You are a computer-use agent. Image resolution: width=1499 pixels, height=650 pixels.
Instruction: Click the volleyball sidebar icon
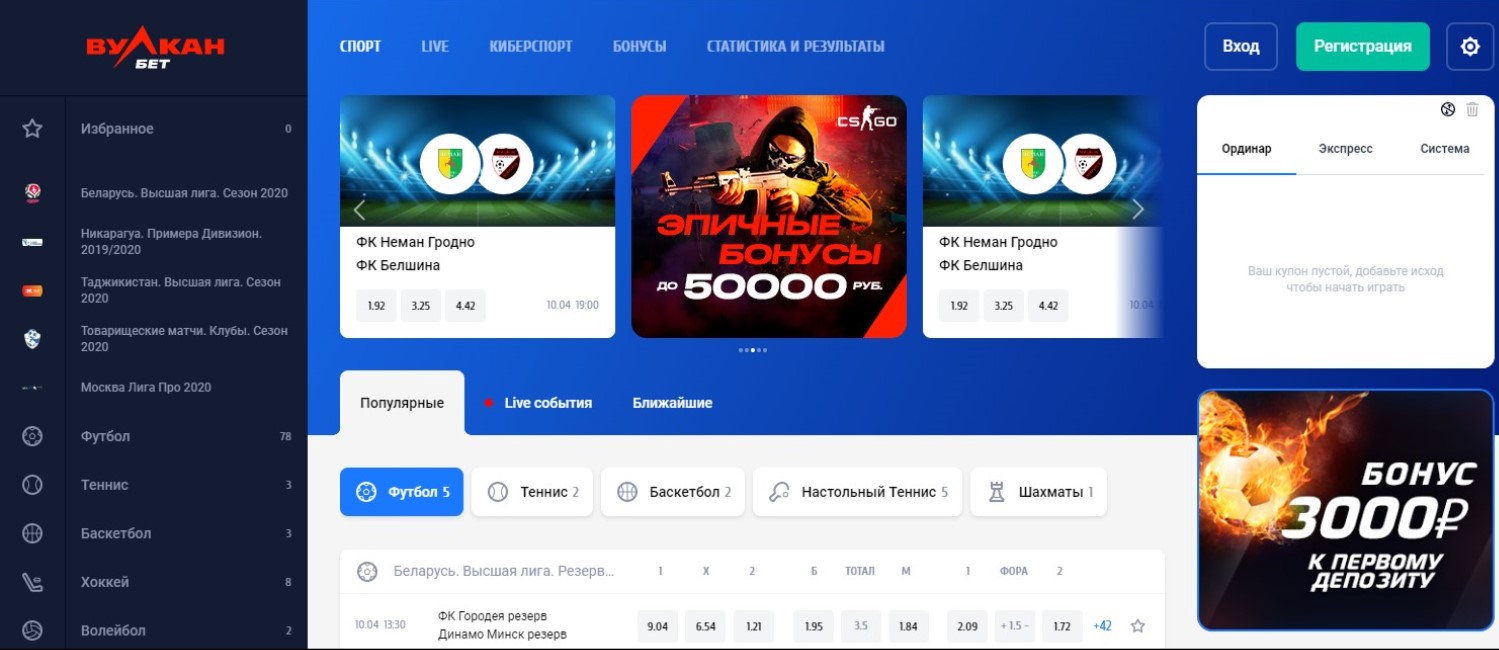point(32,630)
